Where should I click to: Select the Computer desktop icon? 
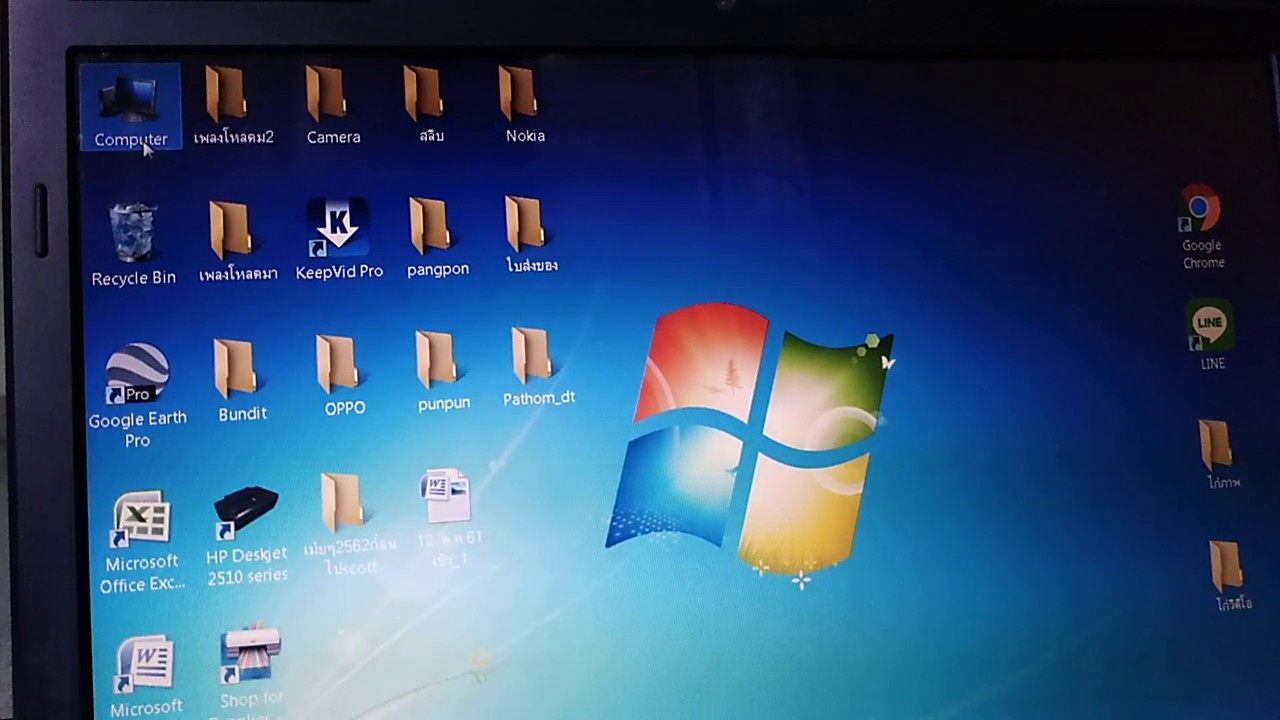pos(130,109)
